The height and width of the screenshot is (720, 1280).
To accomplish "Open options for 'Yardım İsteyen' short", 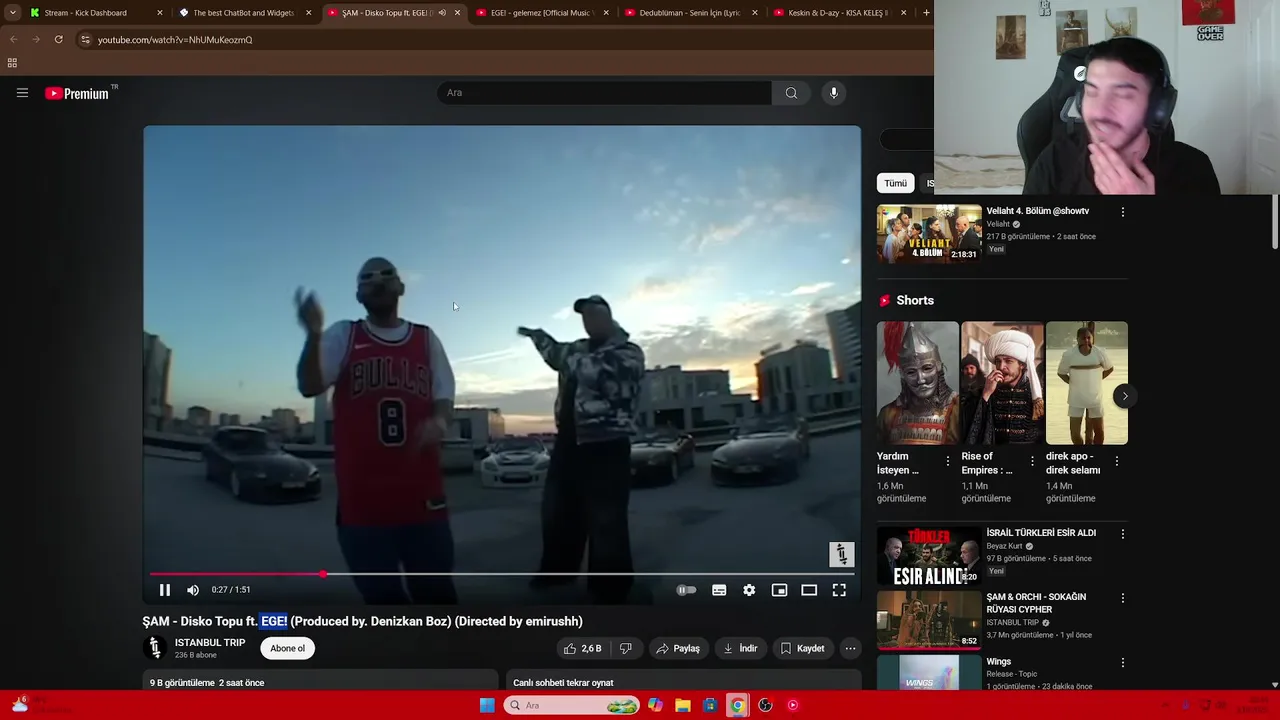I will click(x=948, y=461).
